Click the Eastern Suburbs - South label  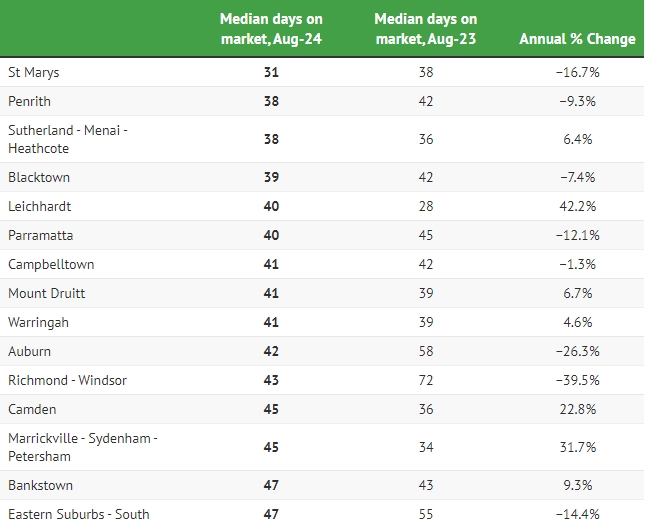tap(79, 514)
